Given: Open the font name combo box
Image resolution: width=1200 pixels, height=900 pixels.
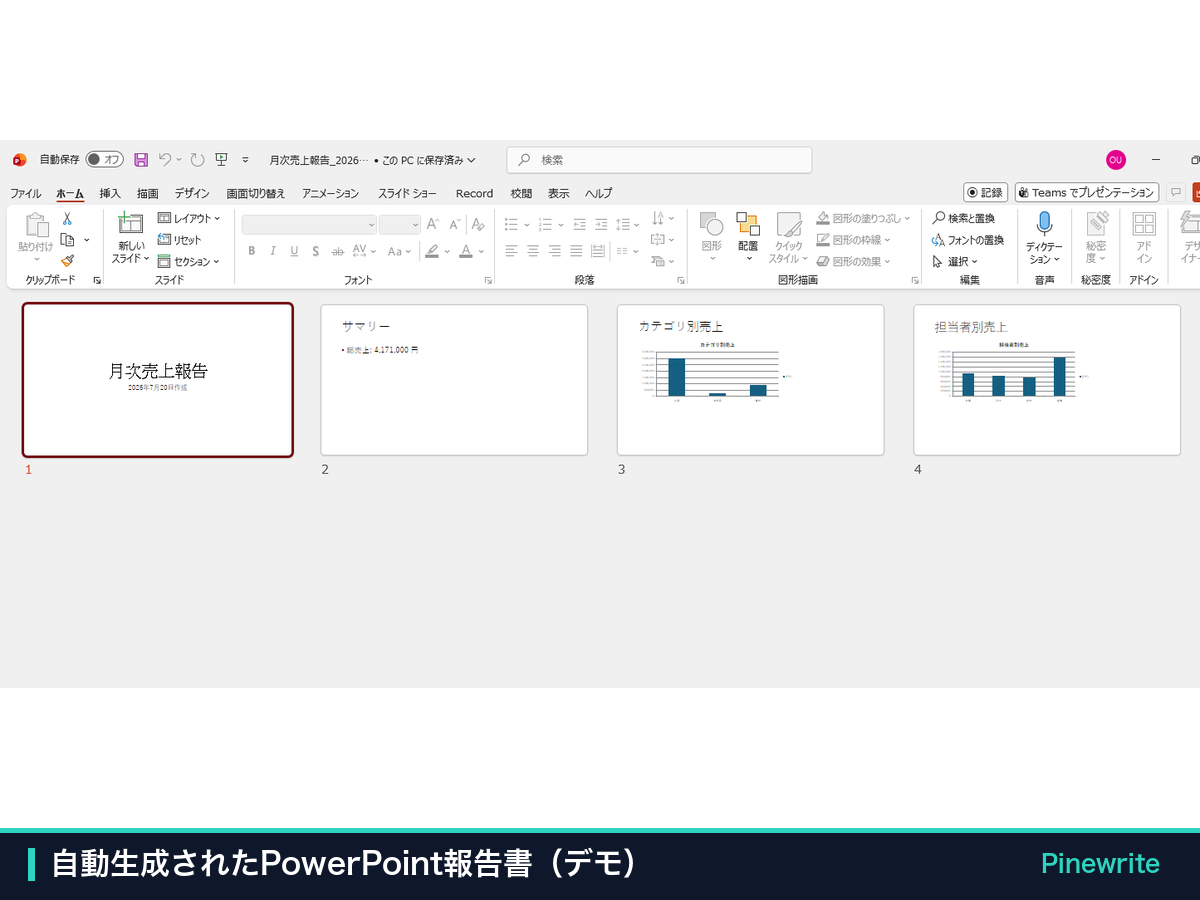Looking at the screenshot, I should tap(309, 225).
